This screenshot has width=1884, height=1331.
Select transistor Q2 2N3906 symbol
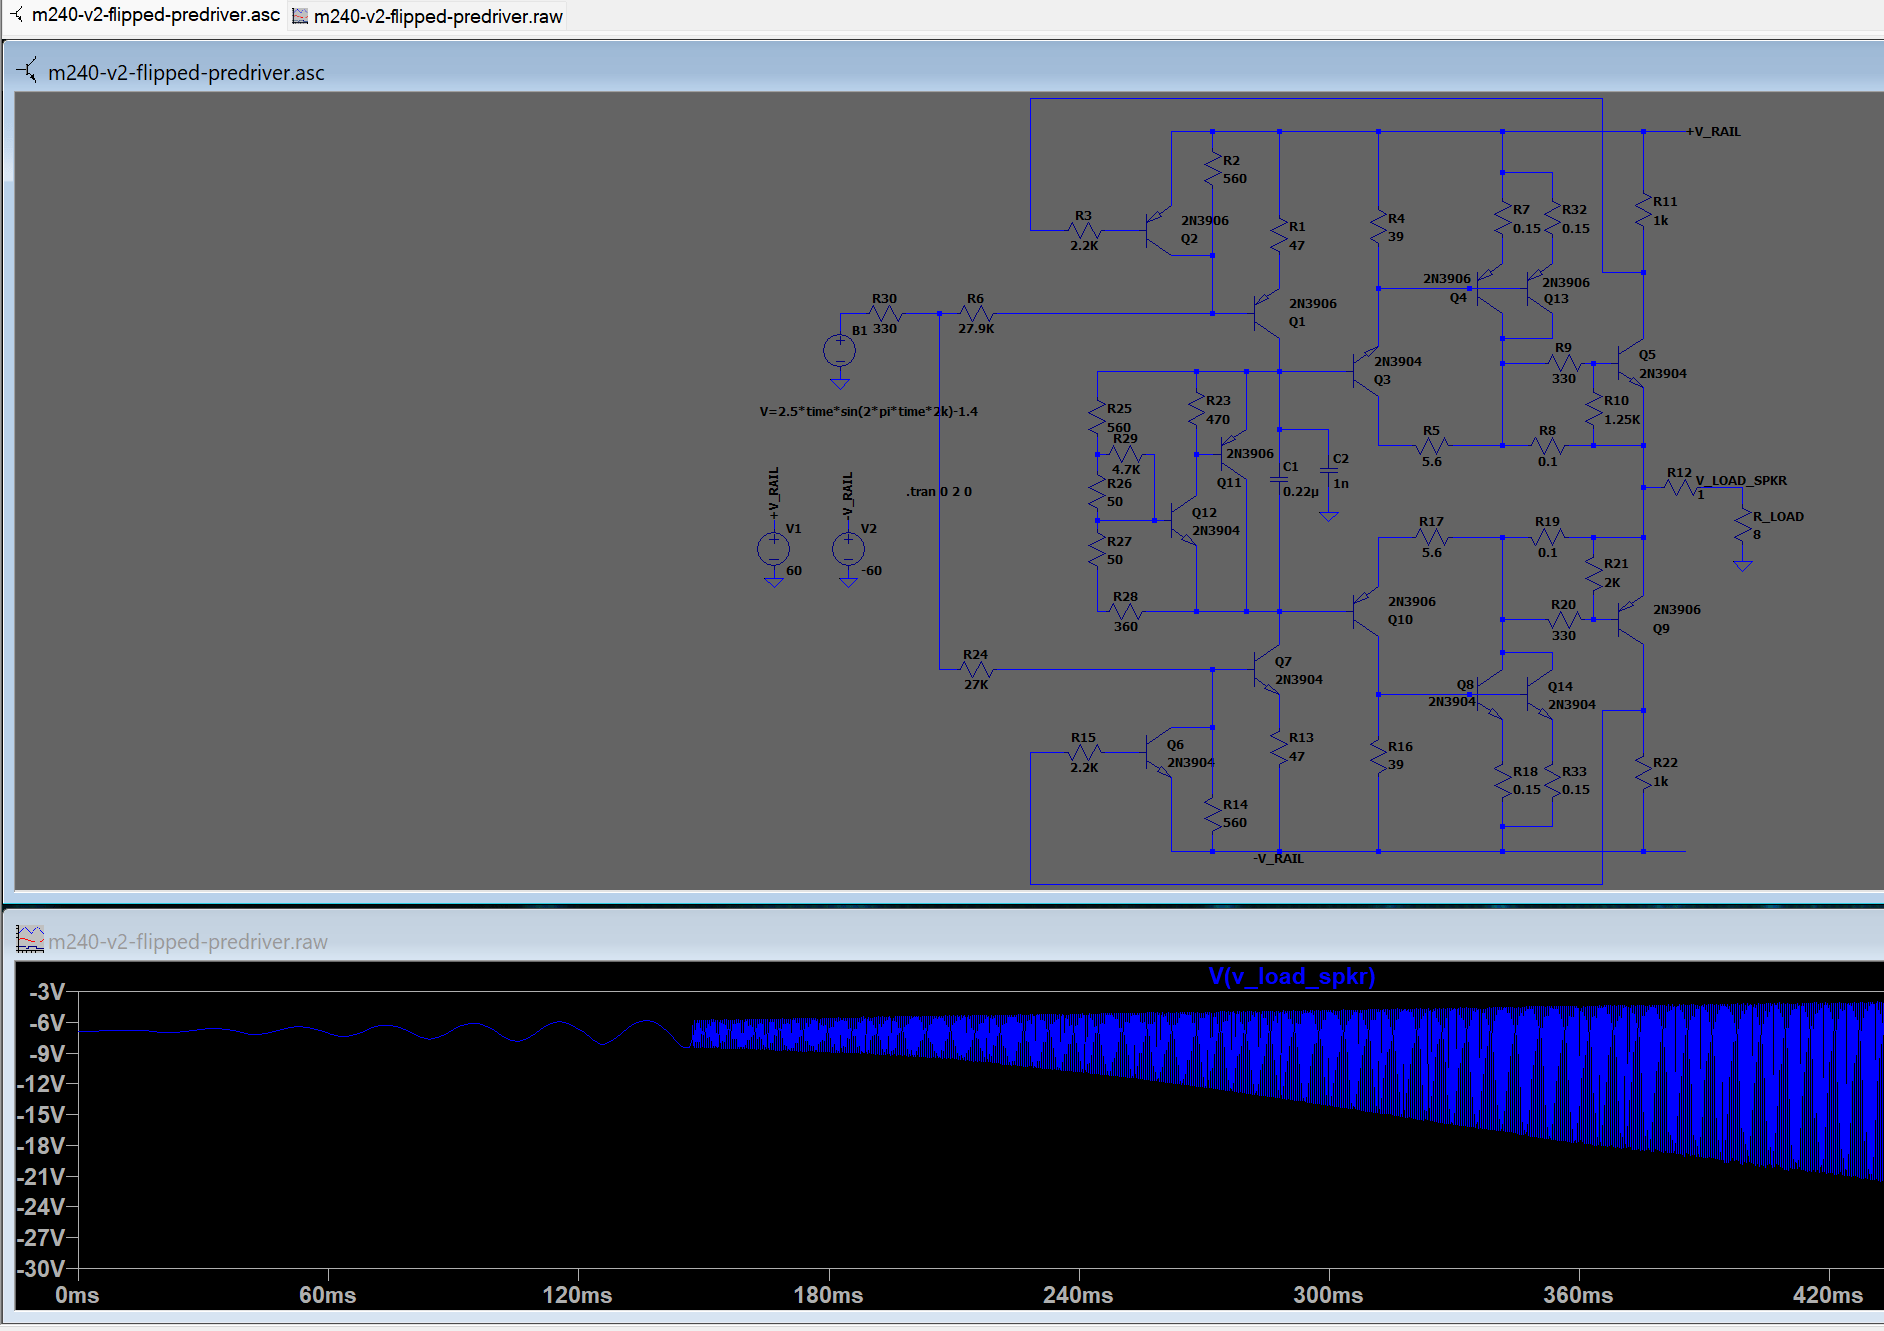[x=1160, y=231]
